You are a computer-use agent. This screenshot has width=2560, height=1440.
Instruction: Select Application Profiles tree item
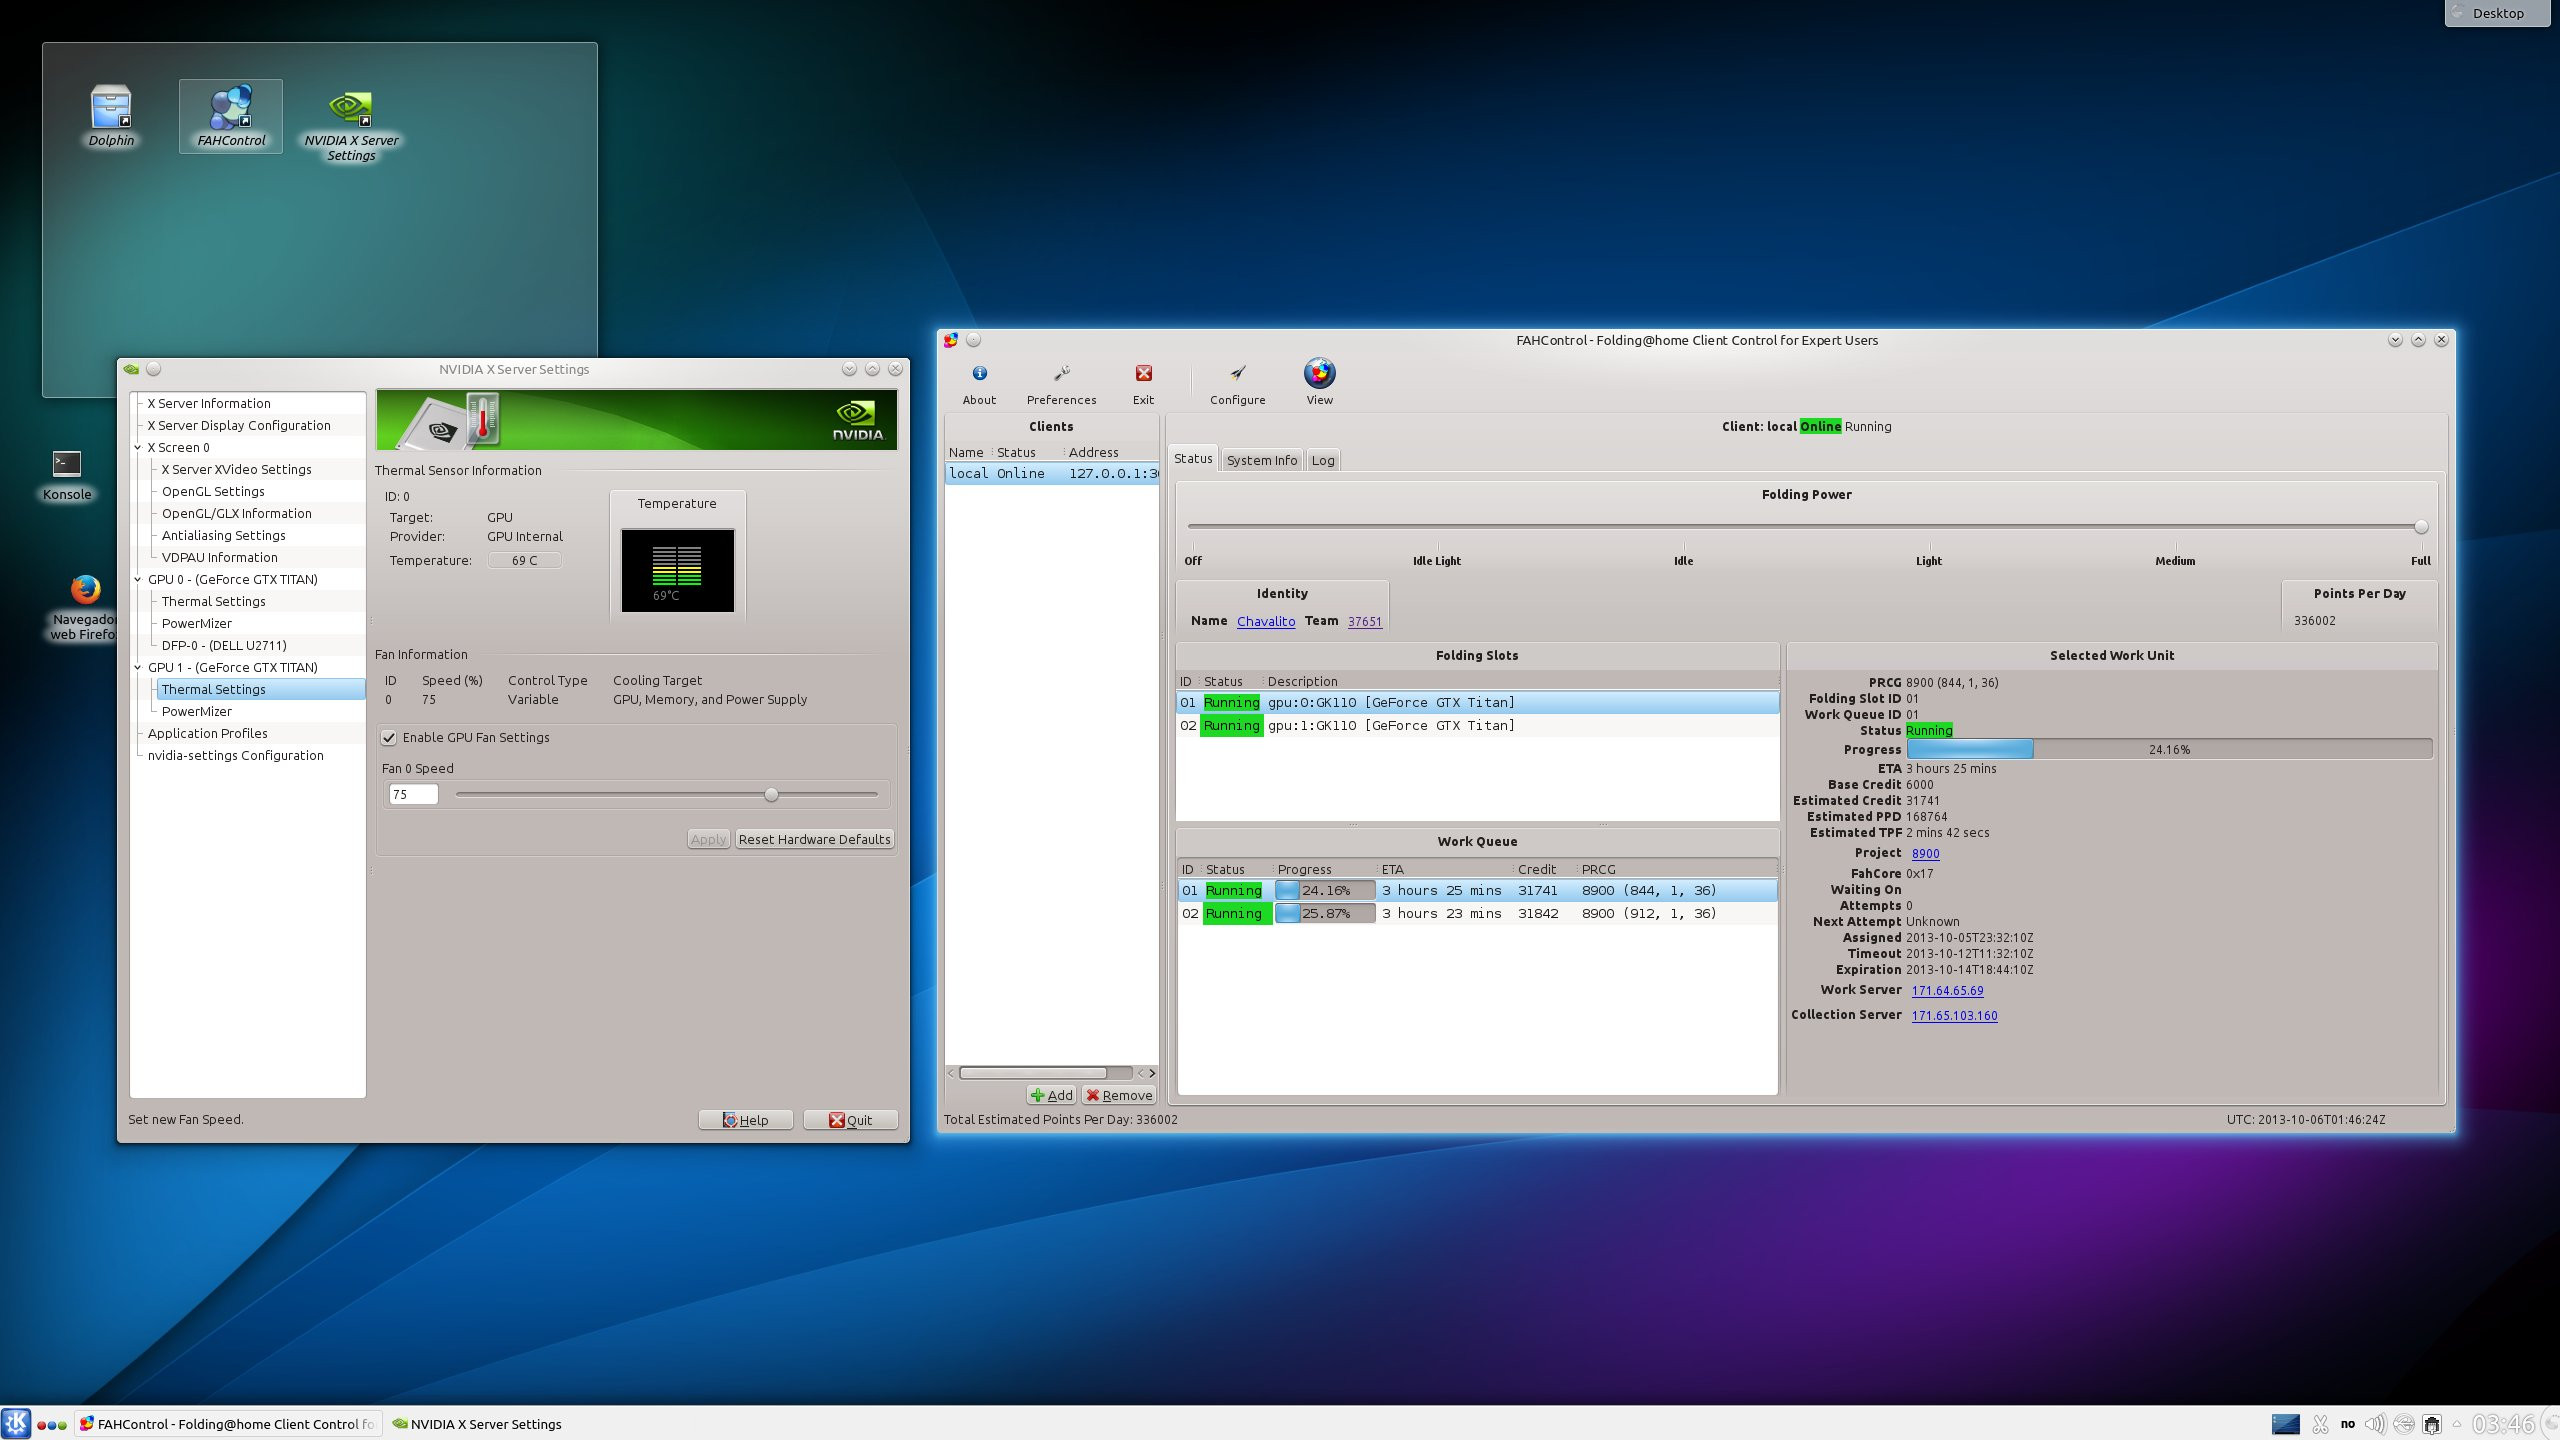click(207, 733)
